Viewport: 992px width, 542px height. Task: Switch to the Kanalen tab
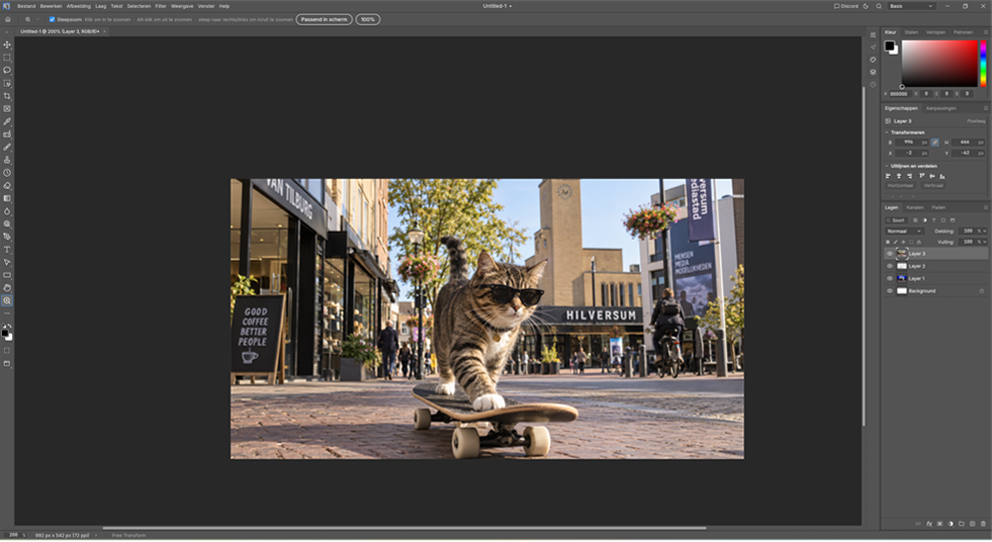[915, 207]
